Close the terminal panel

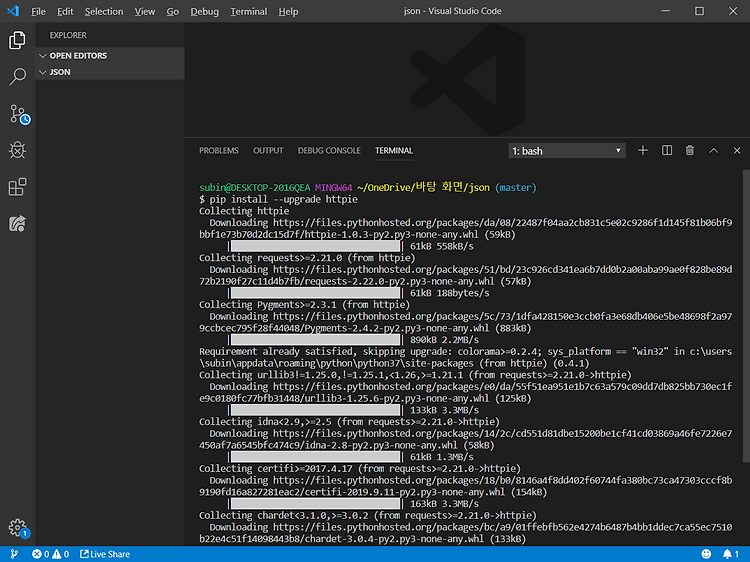click(737, 151)
